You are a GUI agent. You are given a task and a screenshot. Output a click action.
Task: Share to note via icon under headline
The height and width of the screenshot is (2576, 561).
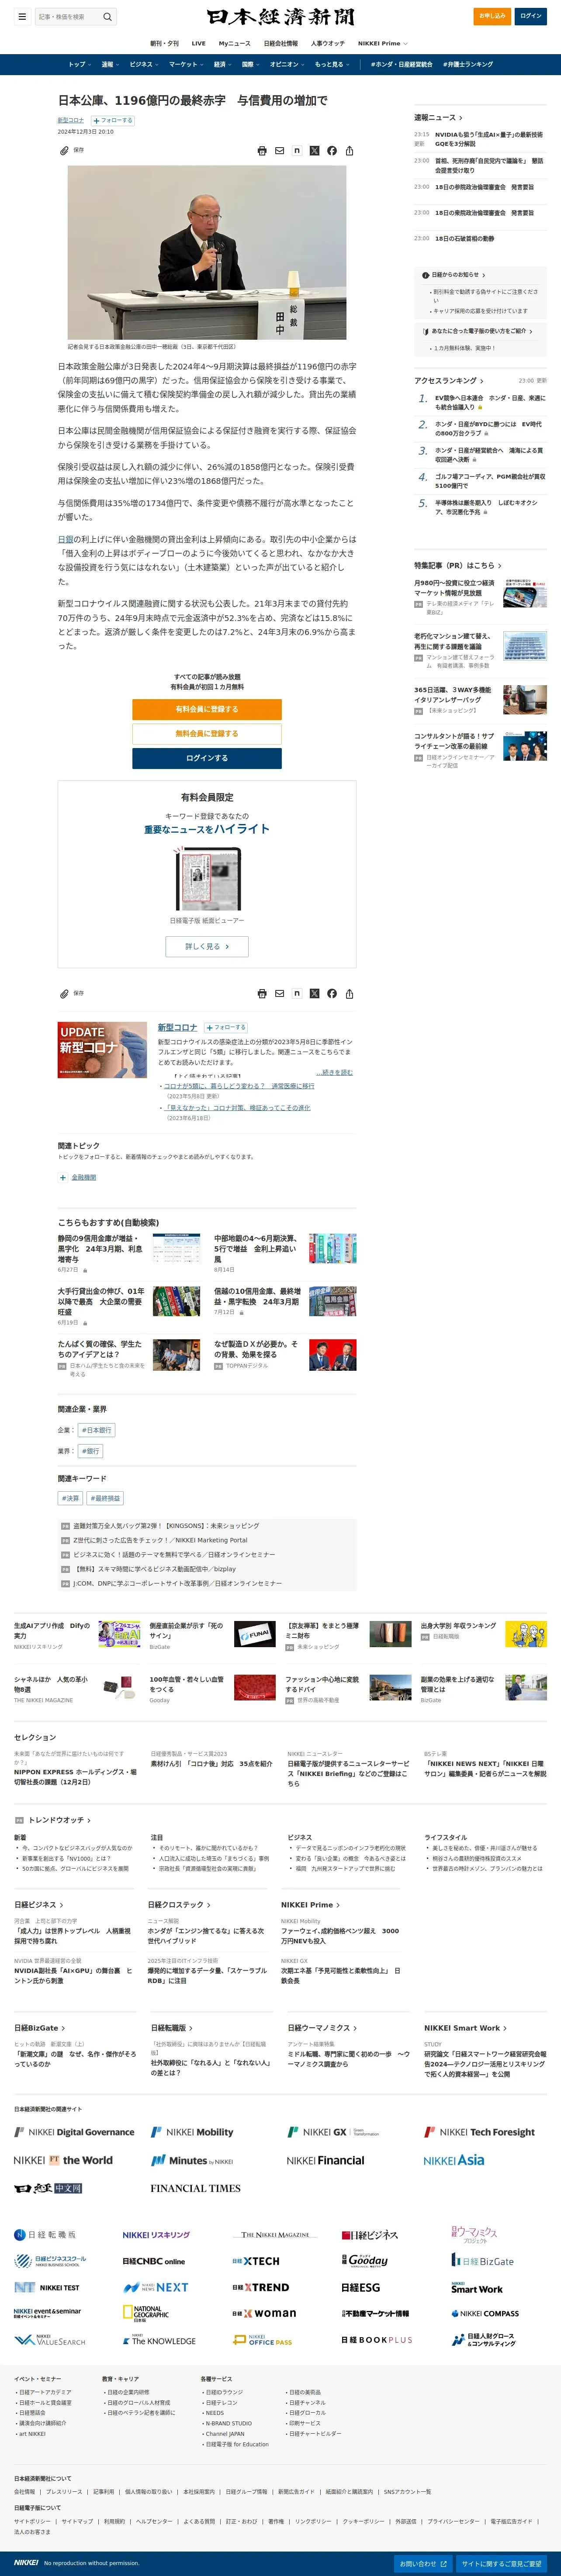click(x=297, y=151)
